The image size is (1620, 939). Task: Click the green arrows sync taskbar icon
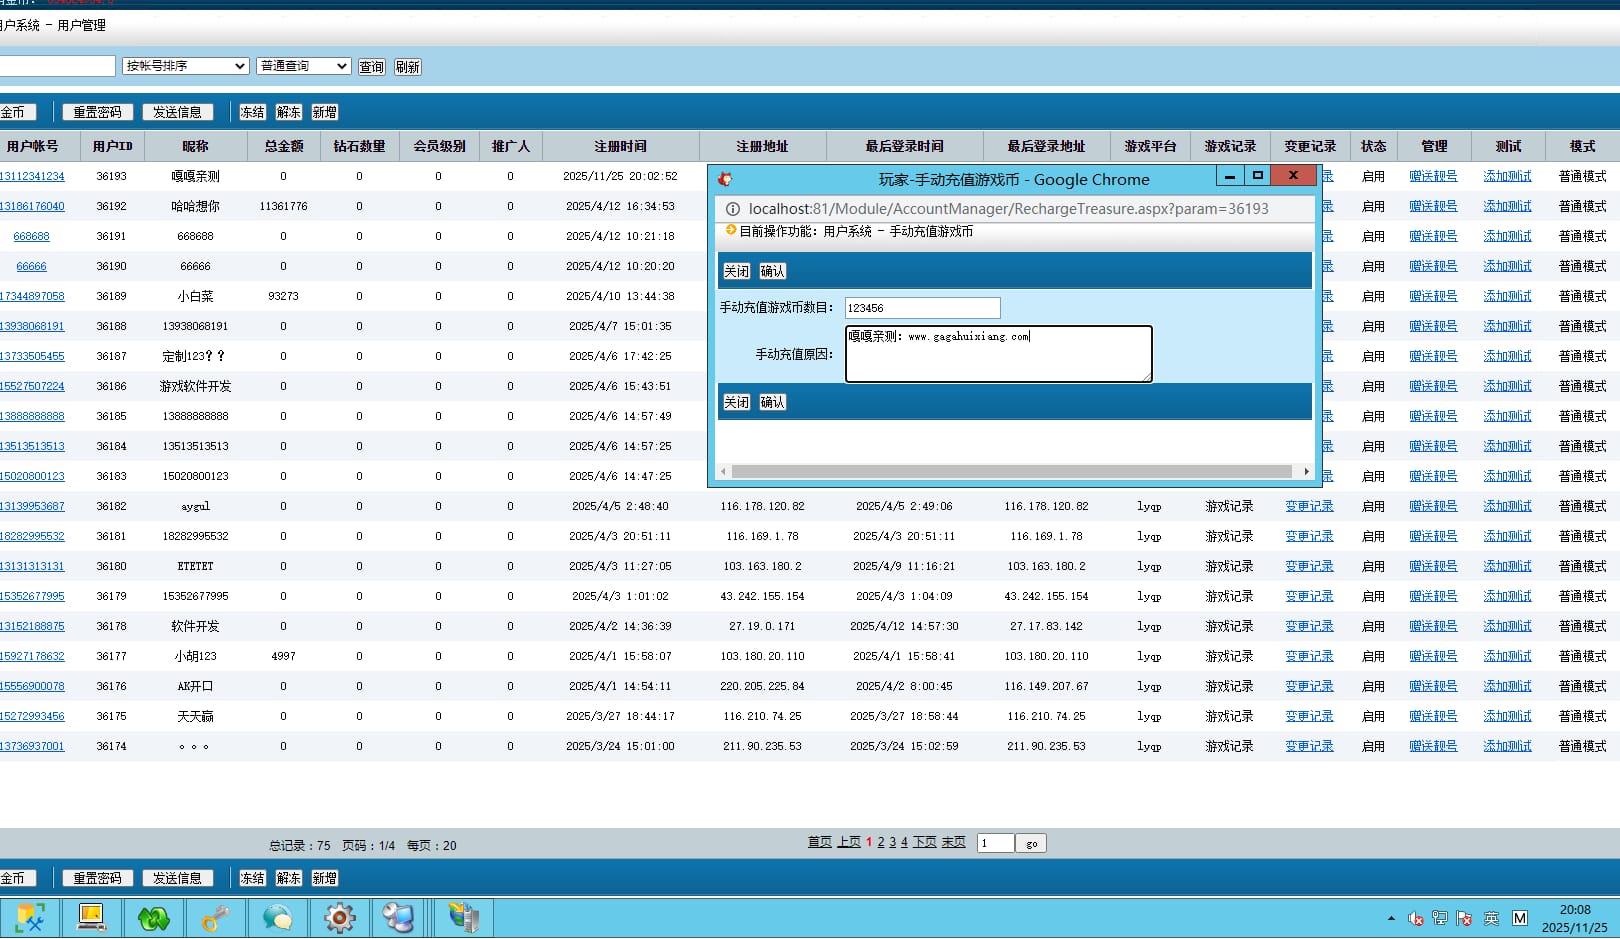153,917
